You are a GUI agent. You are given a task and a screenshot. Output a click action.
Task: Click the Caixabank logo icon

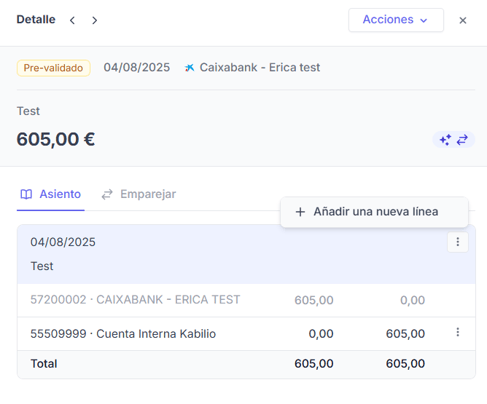pyautogui.click(x=190, y=68)
